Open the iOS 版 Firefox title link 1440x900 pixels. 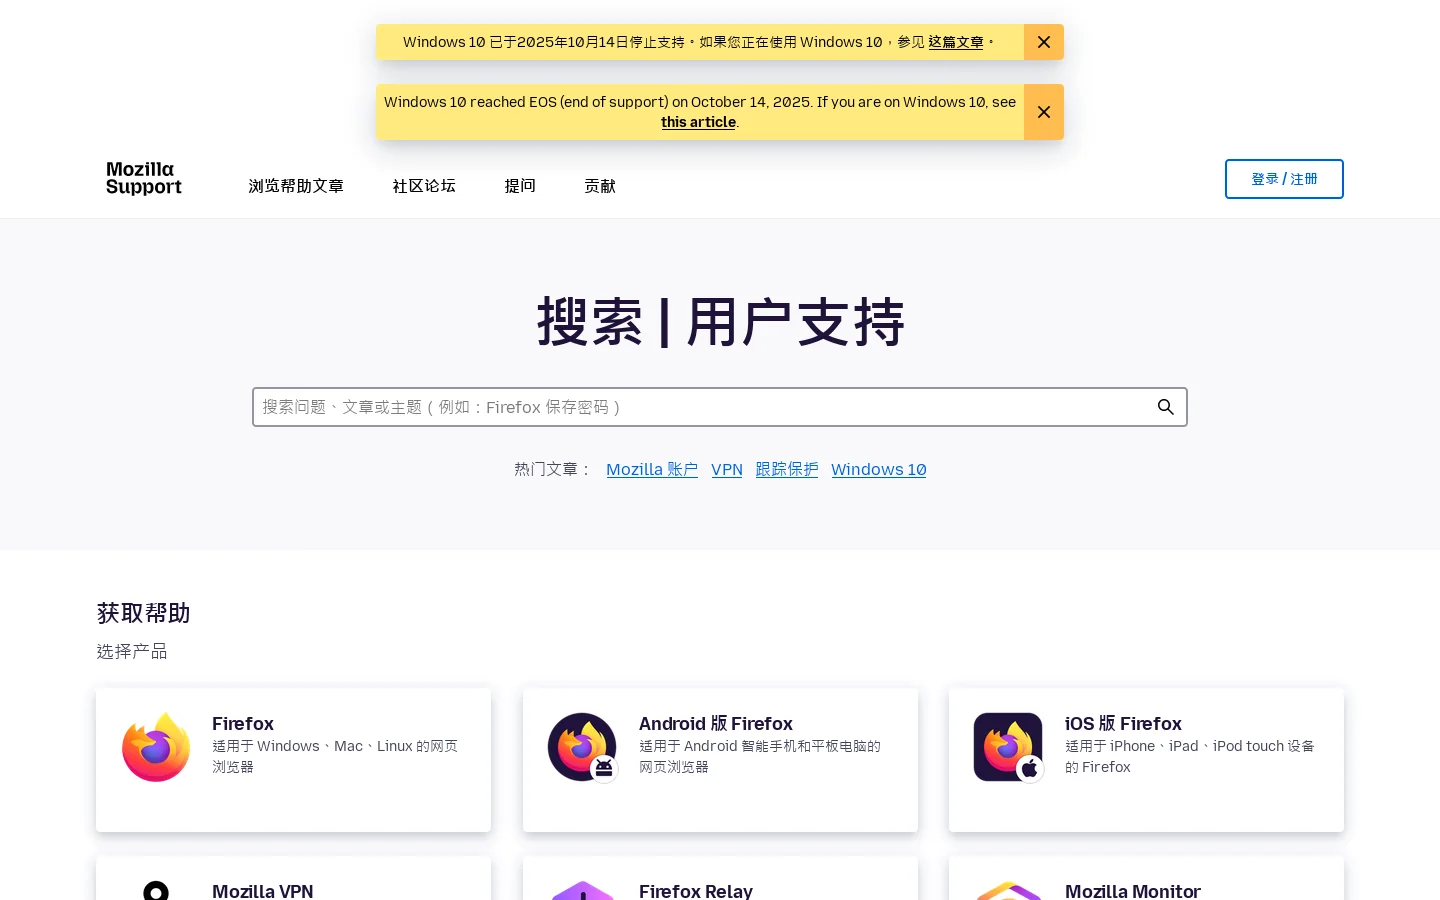(x=1123, y=723)
